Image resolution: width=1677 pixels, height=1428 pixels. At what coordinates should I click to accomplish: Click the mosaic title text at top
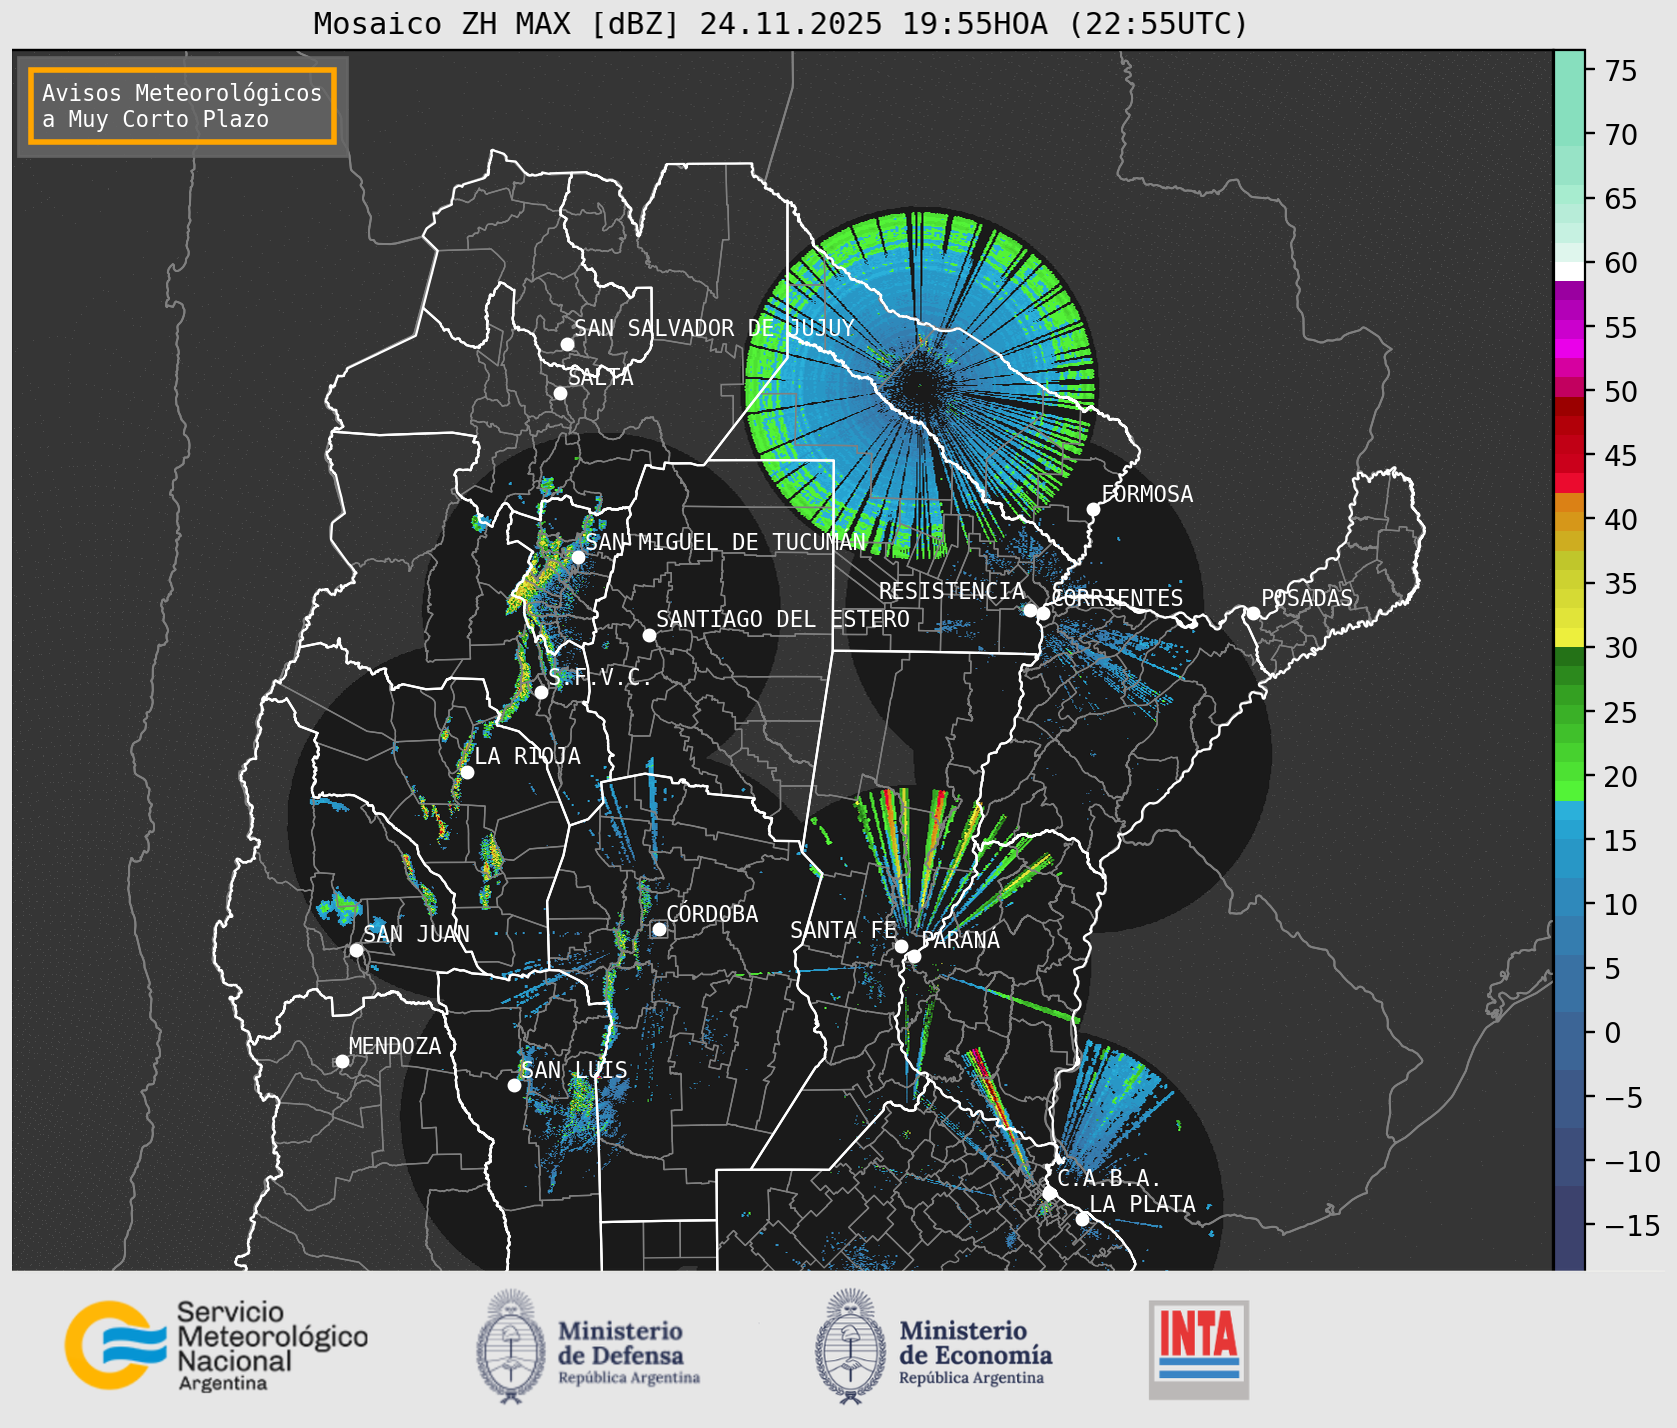pos(781,23)
